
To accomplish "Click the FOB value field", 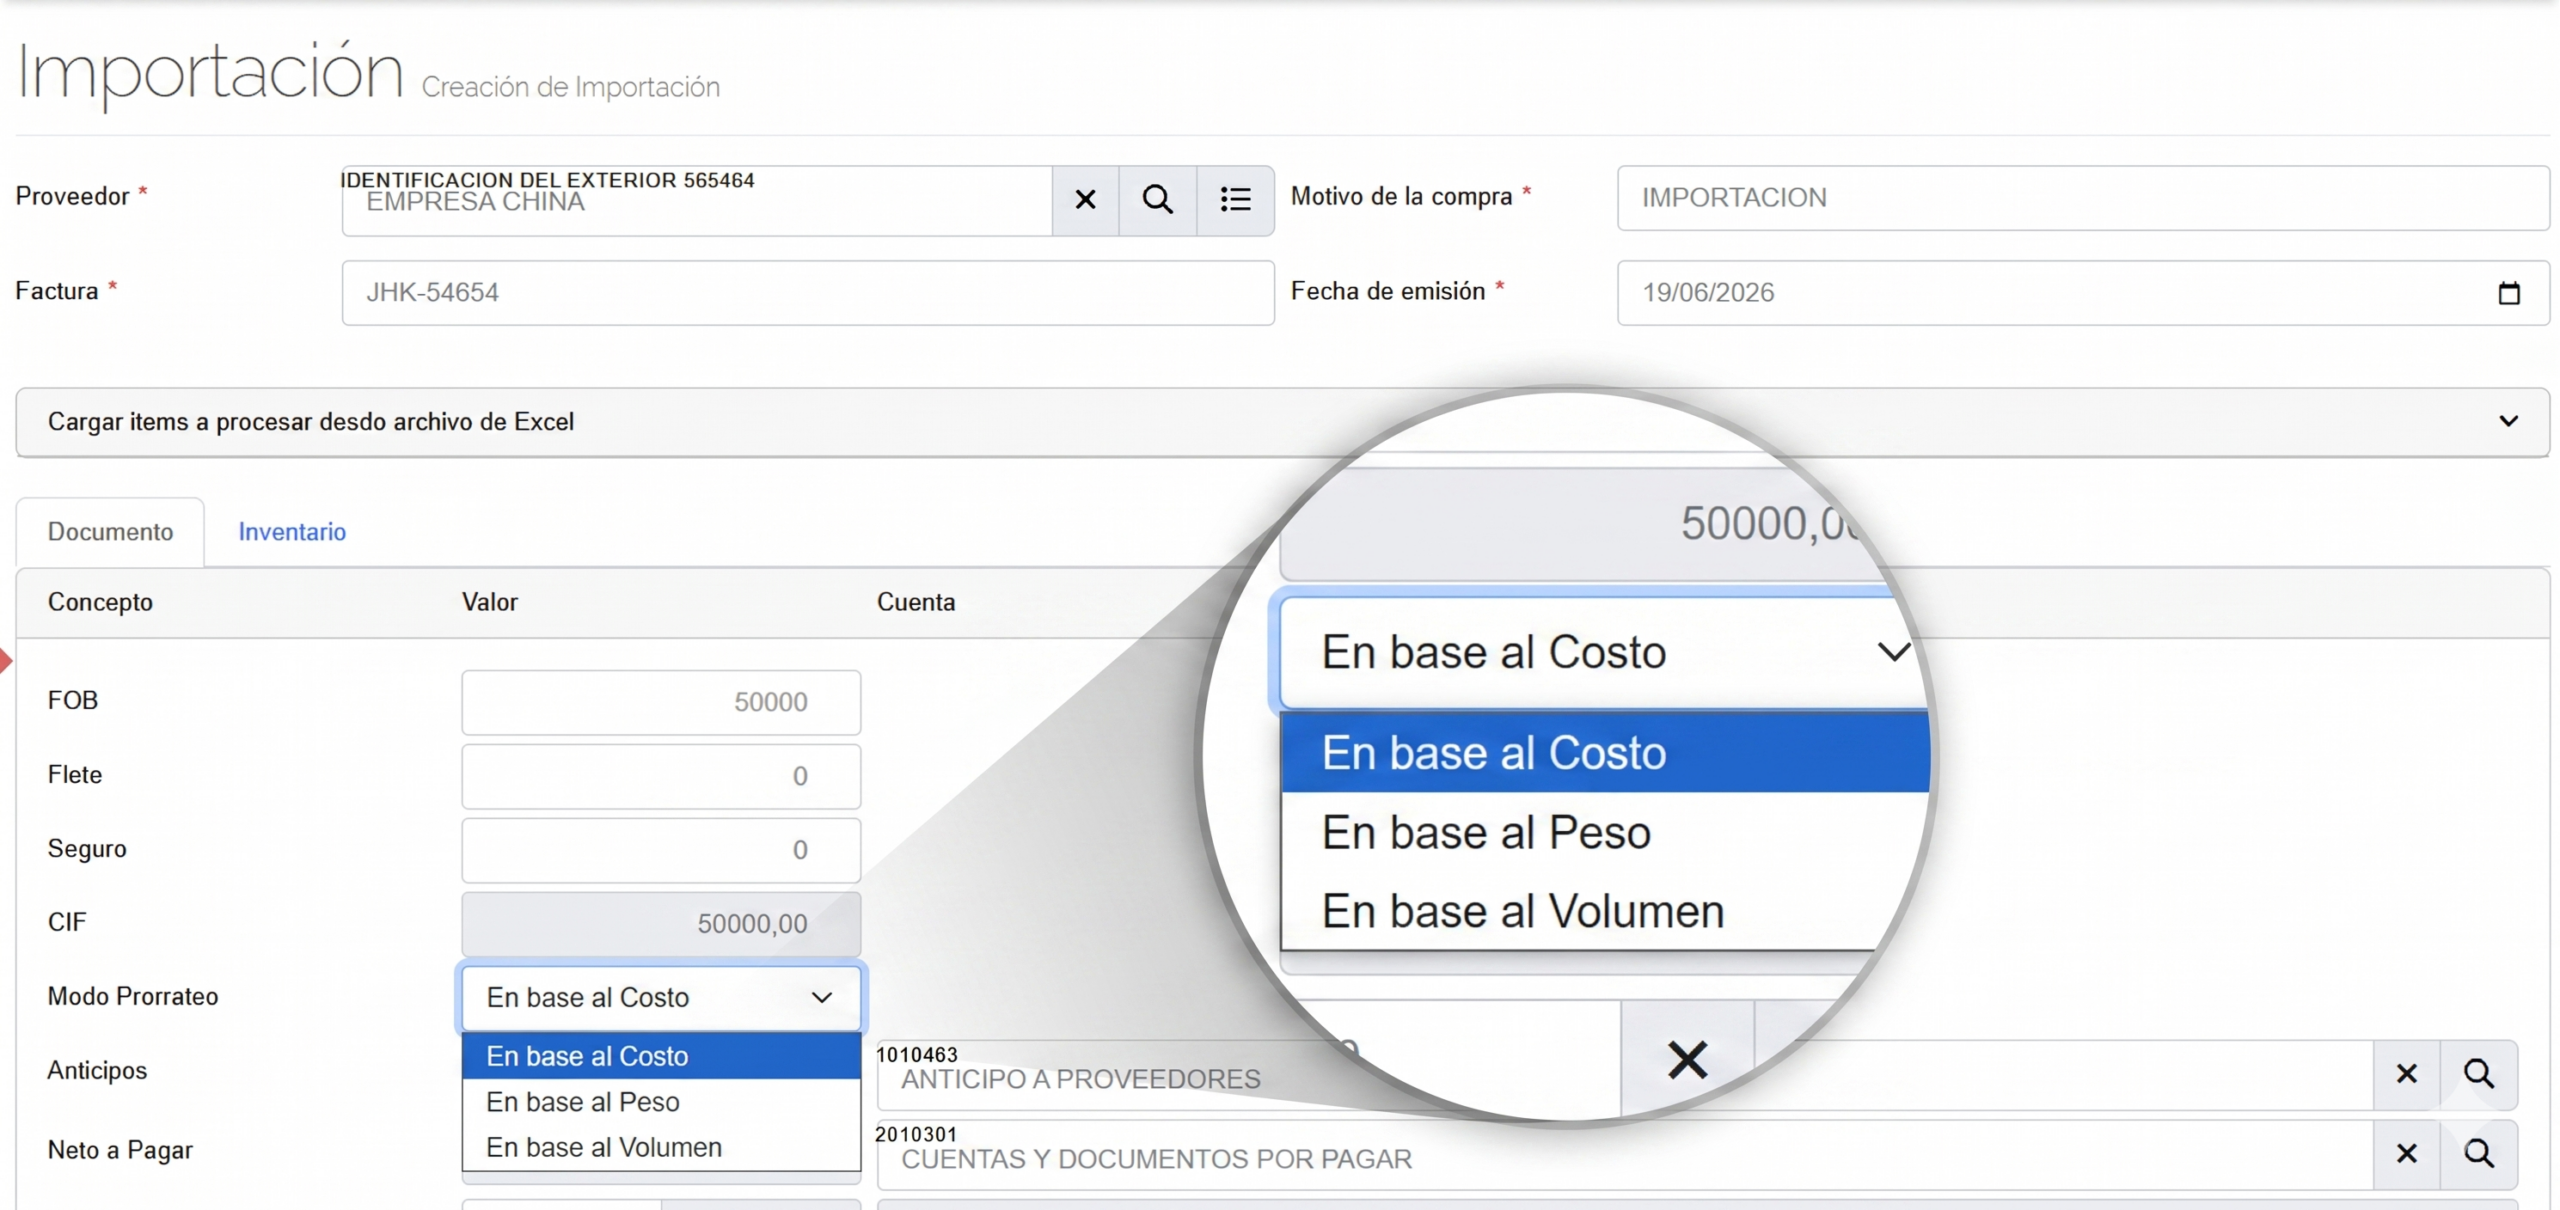I will coord(661,702).
